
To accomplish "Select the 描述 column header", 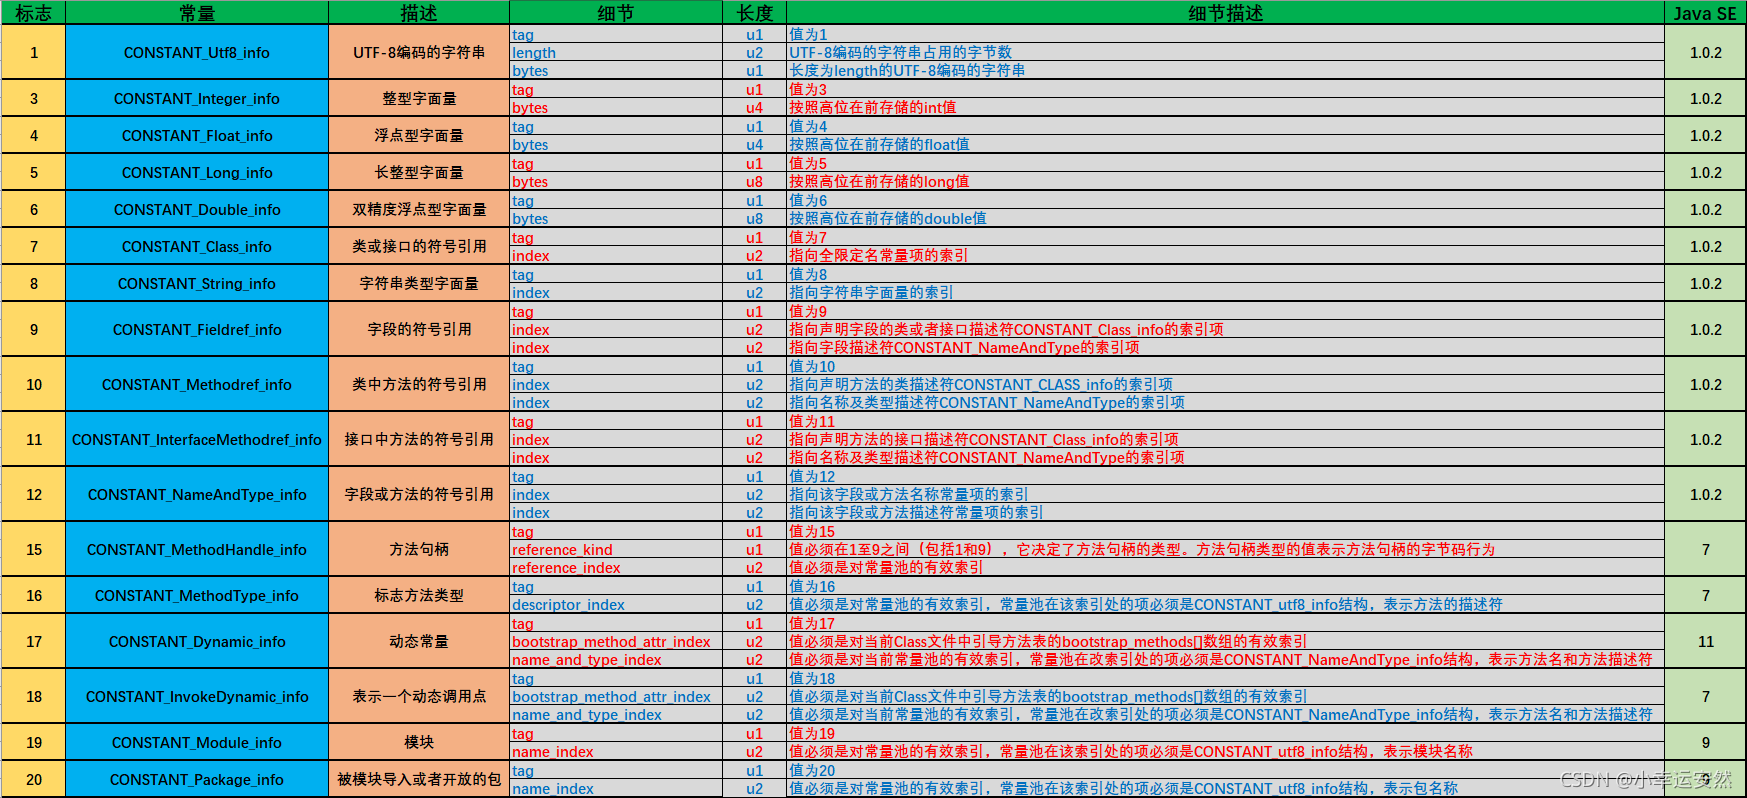I will (419, 12).
